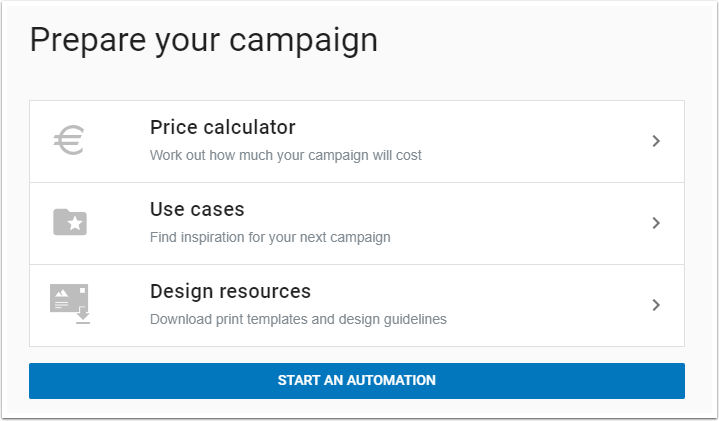Click the Euro currency icon

(x=69, y=140)
